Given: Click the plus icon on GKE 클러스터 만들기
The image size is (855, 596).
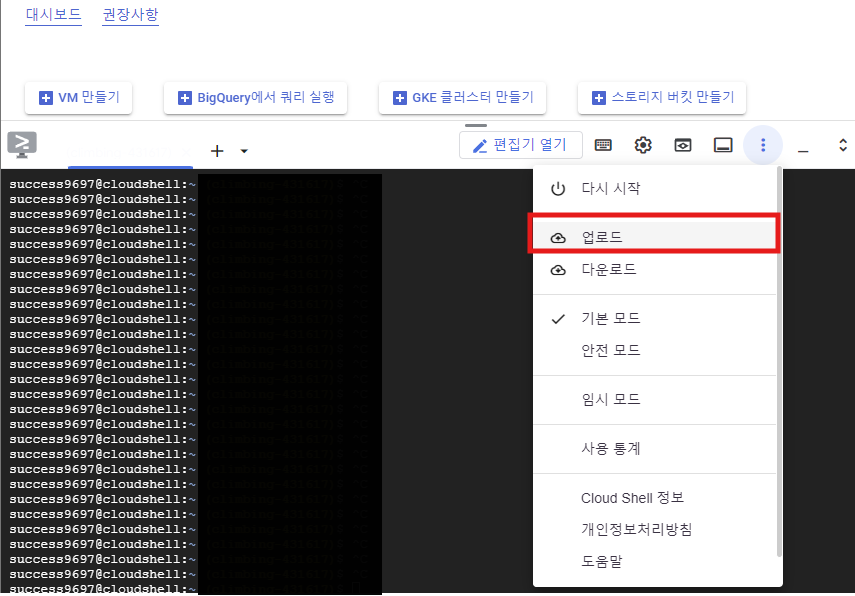Looking at the screenshot, I should (x=400, y=98).
